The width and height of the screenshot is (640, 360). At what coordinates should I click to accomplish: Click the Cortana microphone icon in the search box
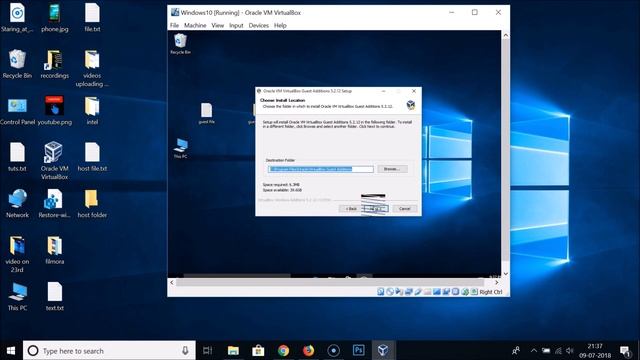(185, 350)
